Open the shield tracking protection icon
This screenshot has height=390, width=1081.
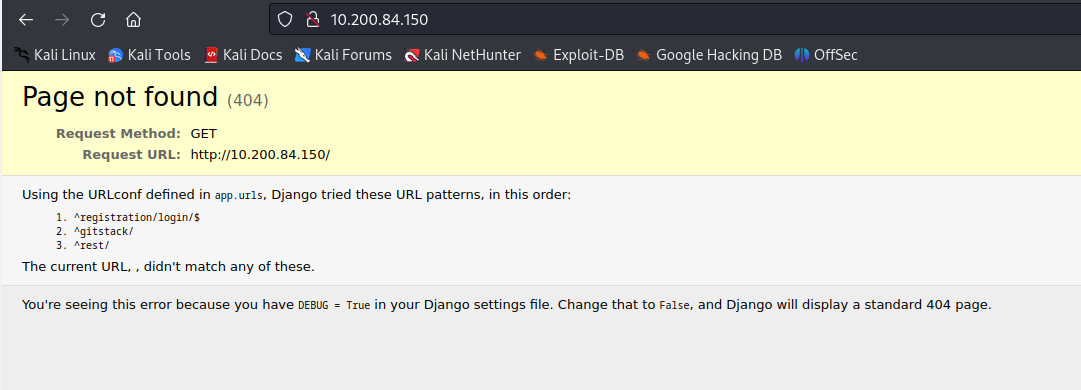pyautogui.click(x=285, y=19)
